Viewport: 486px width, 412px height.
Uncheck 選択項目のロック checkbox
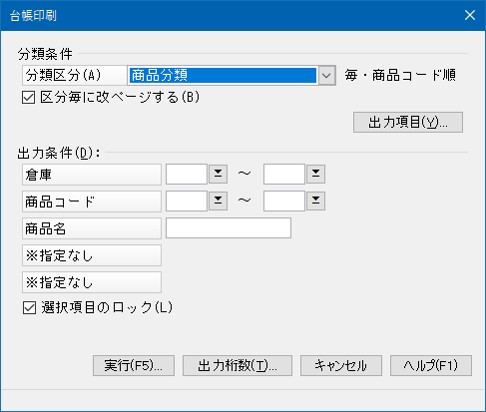[x=29, y=308]
